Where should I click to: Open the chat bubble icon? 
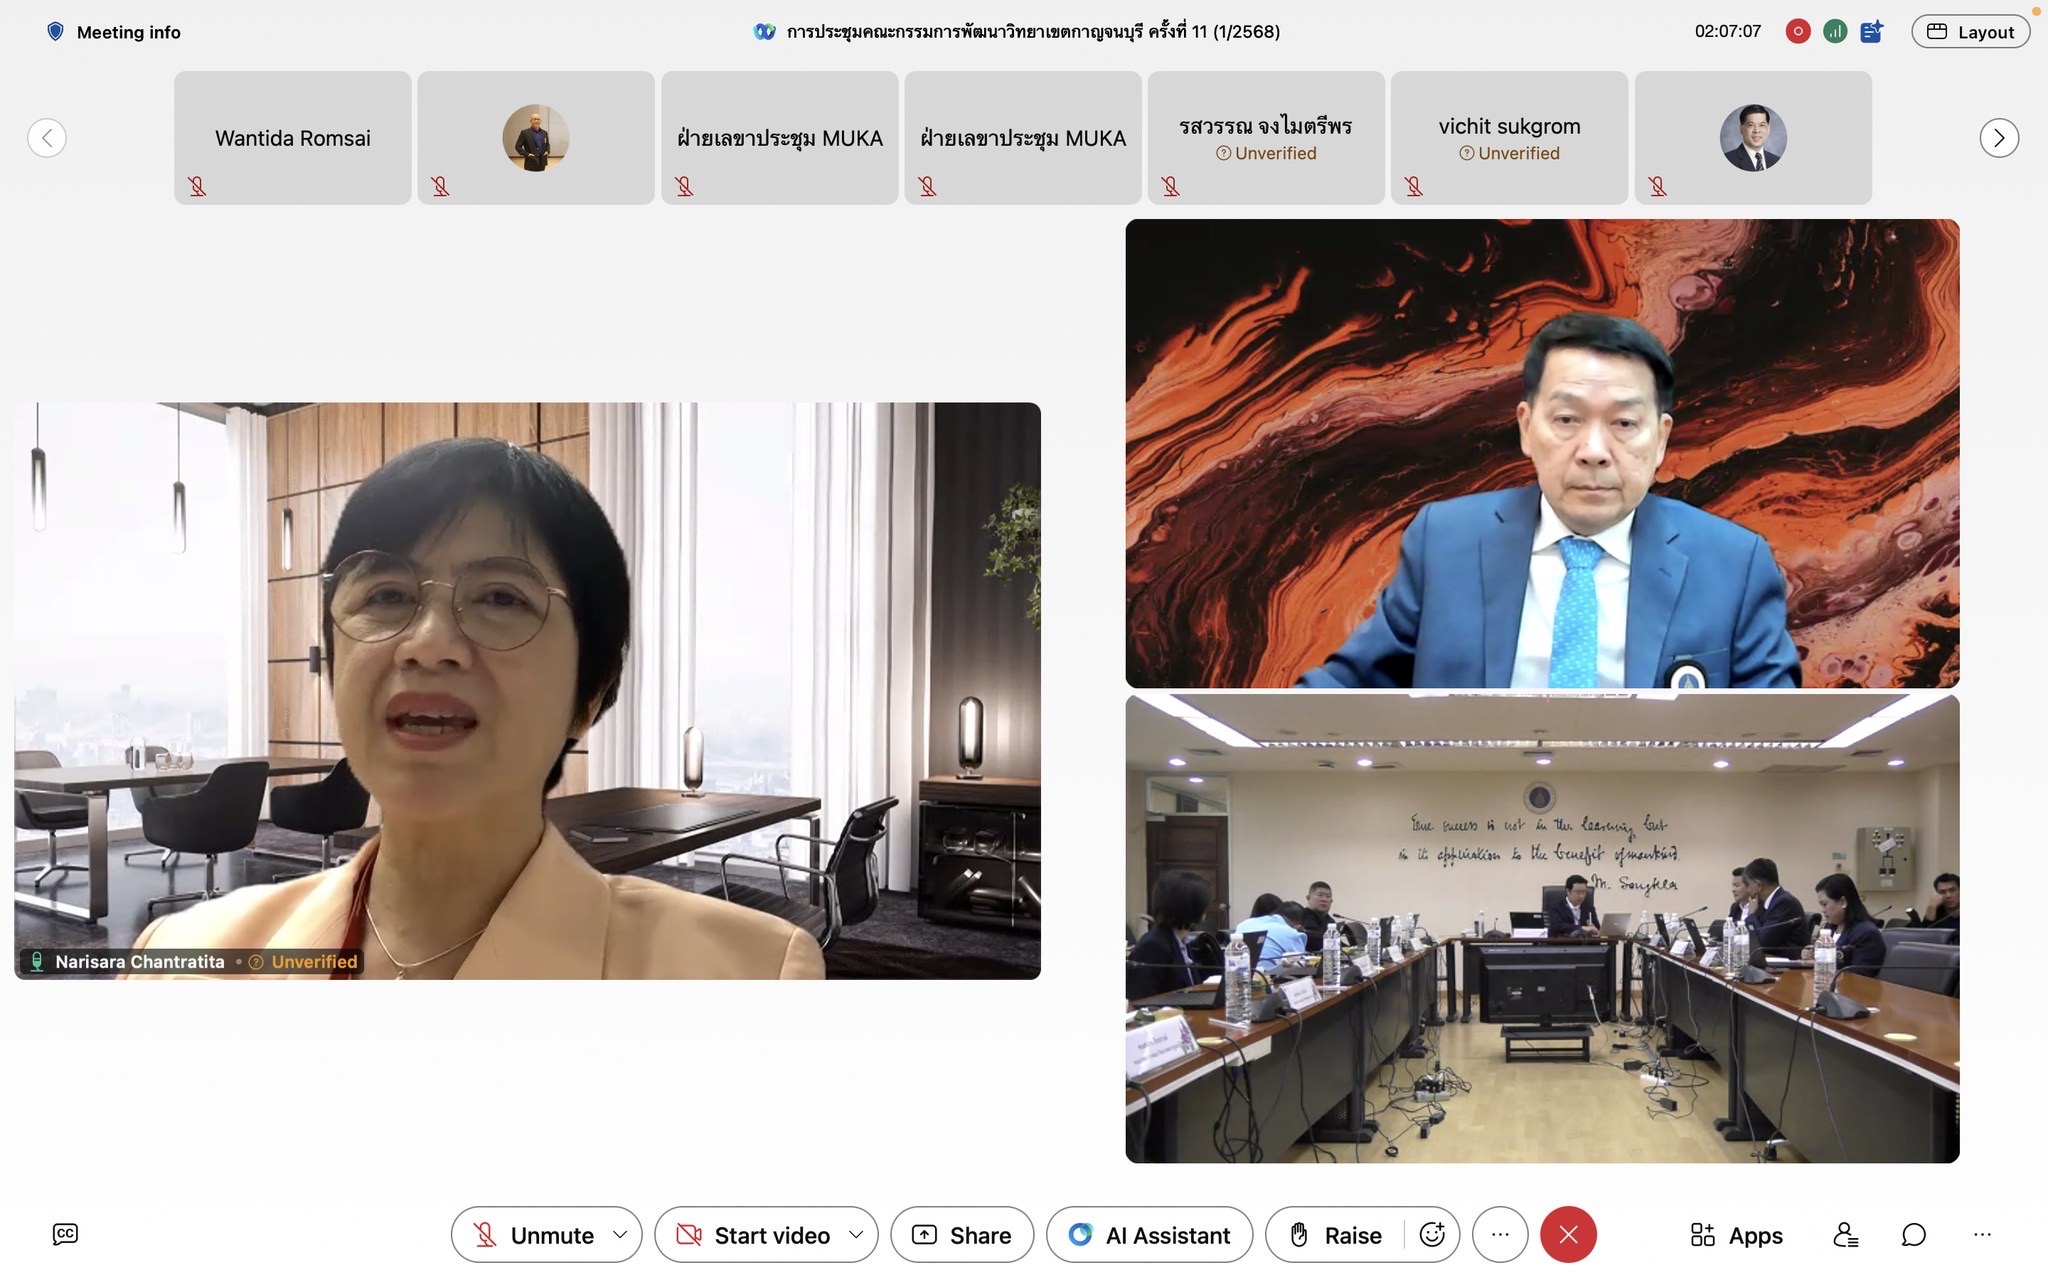tap(1913, 1235)
